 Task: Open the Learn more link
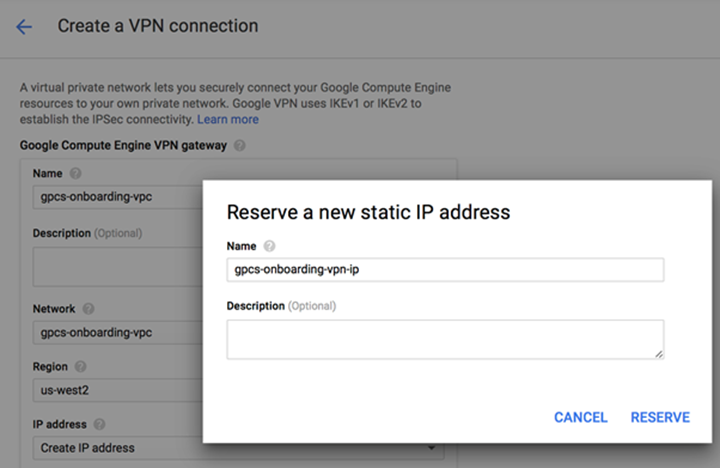(228, 120)
